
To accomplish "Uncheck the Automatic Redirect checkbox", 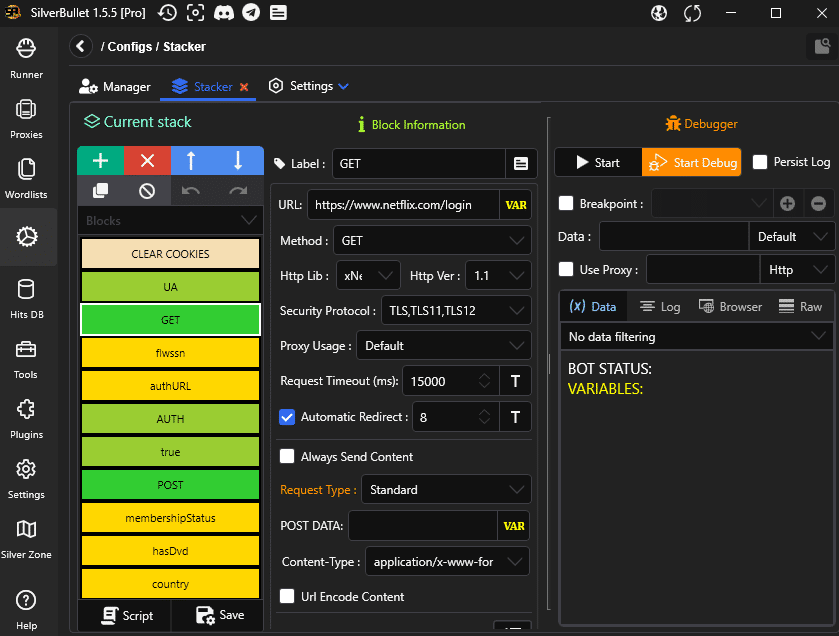I will click(x=287, y=417).
